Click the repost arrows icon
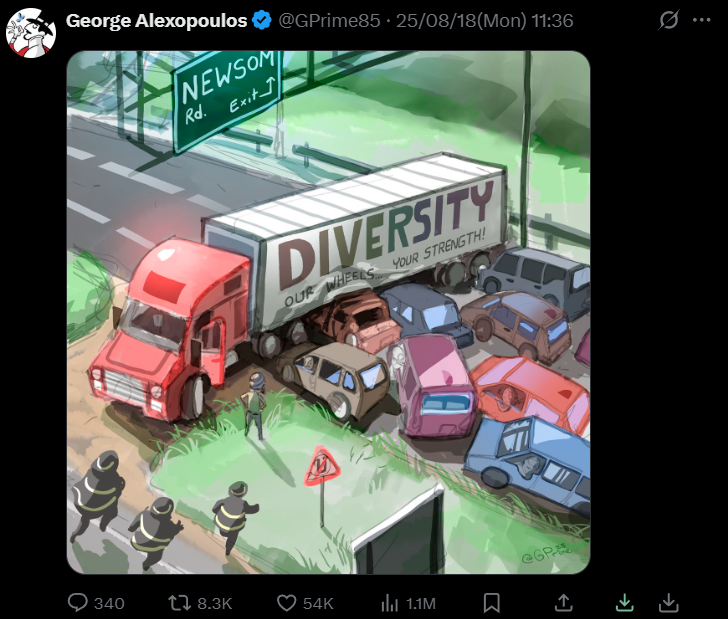This screenshot has width=728, height=619. pyautogui.click(x=179, y=603)
